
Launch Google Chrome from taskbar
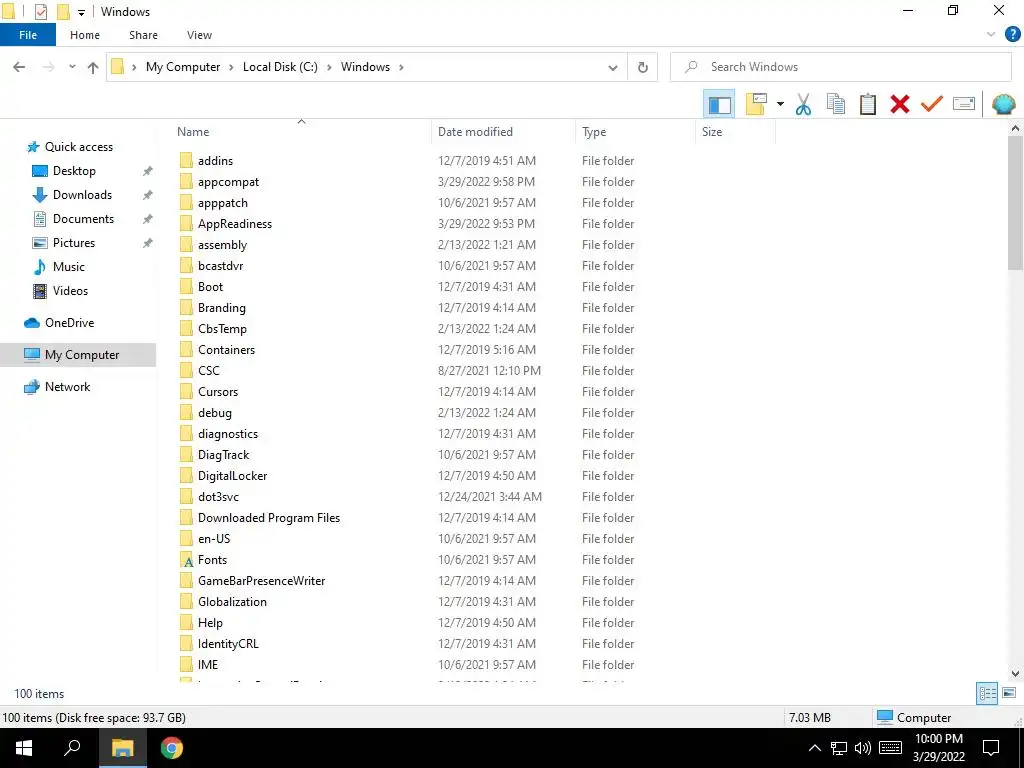tap(172, 748)
